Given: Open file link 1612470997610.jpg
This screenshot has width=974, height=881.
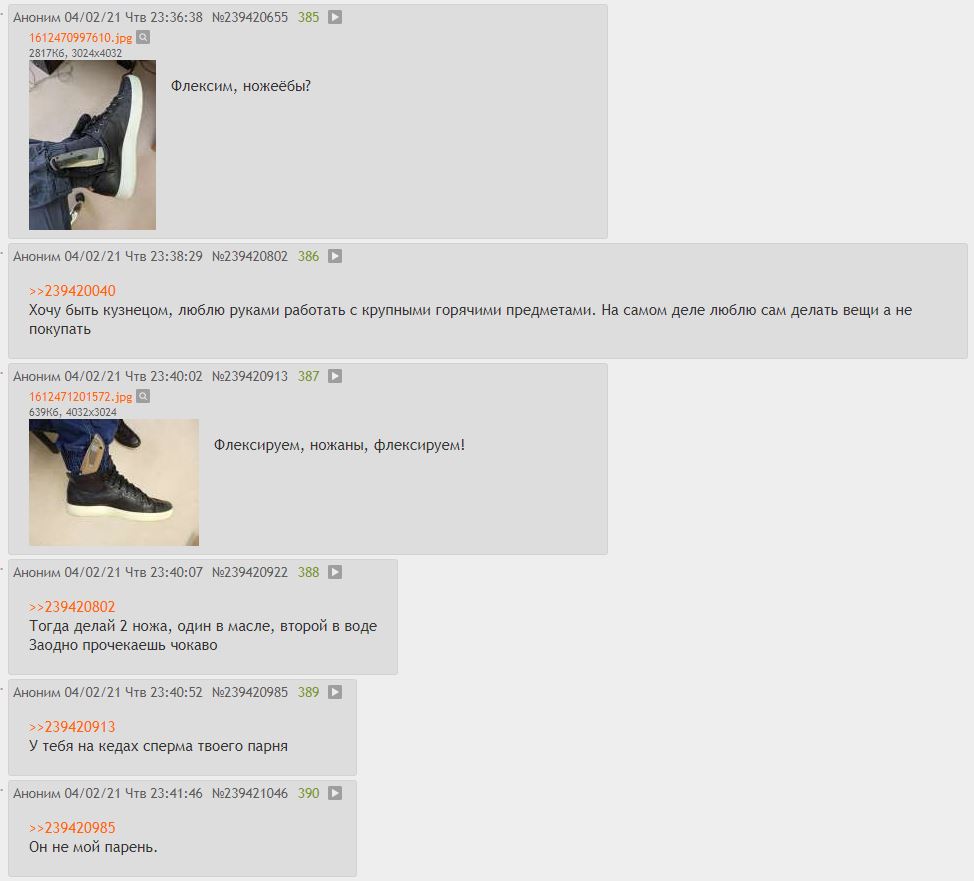Looking at the screenshot, I should (80, 38).
